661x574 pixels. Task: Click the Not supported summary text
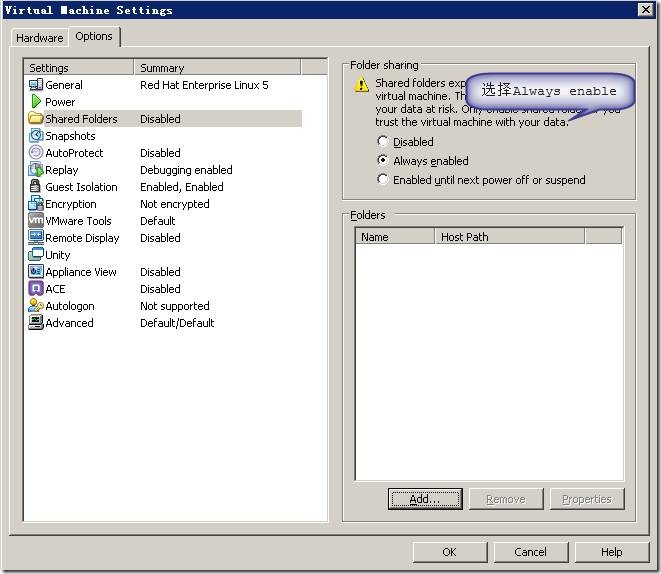(x=175, y=306)
